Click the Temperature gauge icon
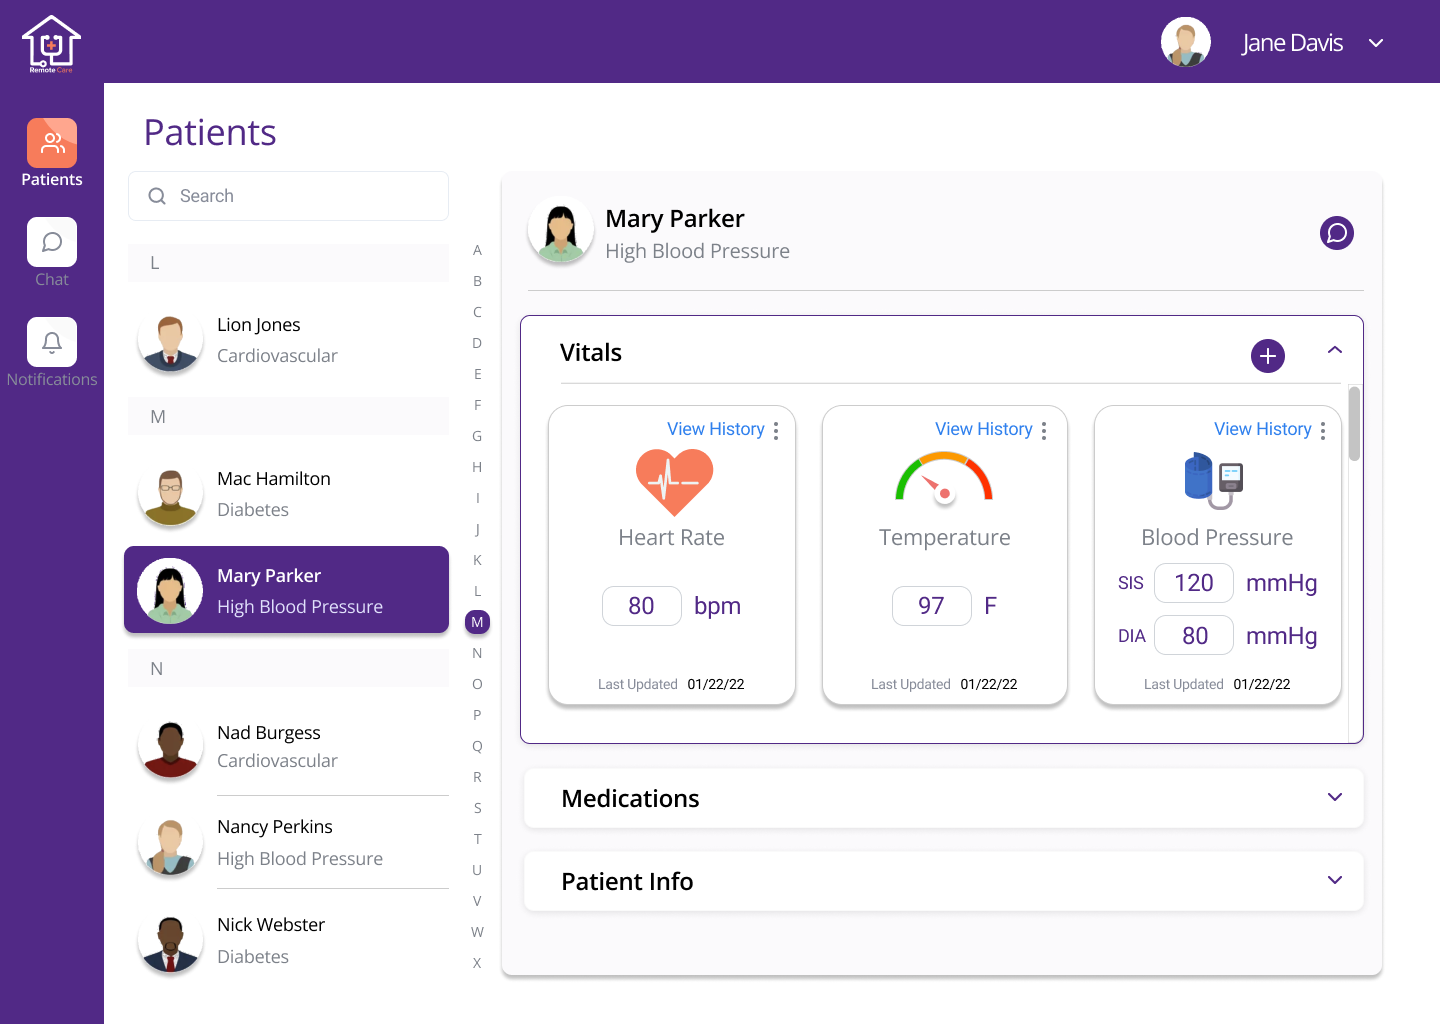Screen dimensions: 1440x1024 [x=944, y=480]
